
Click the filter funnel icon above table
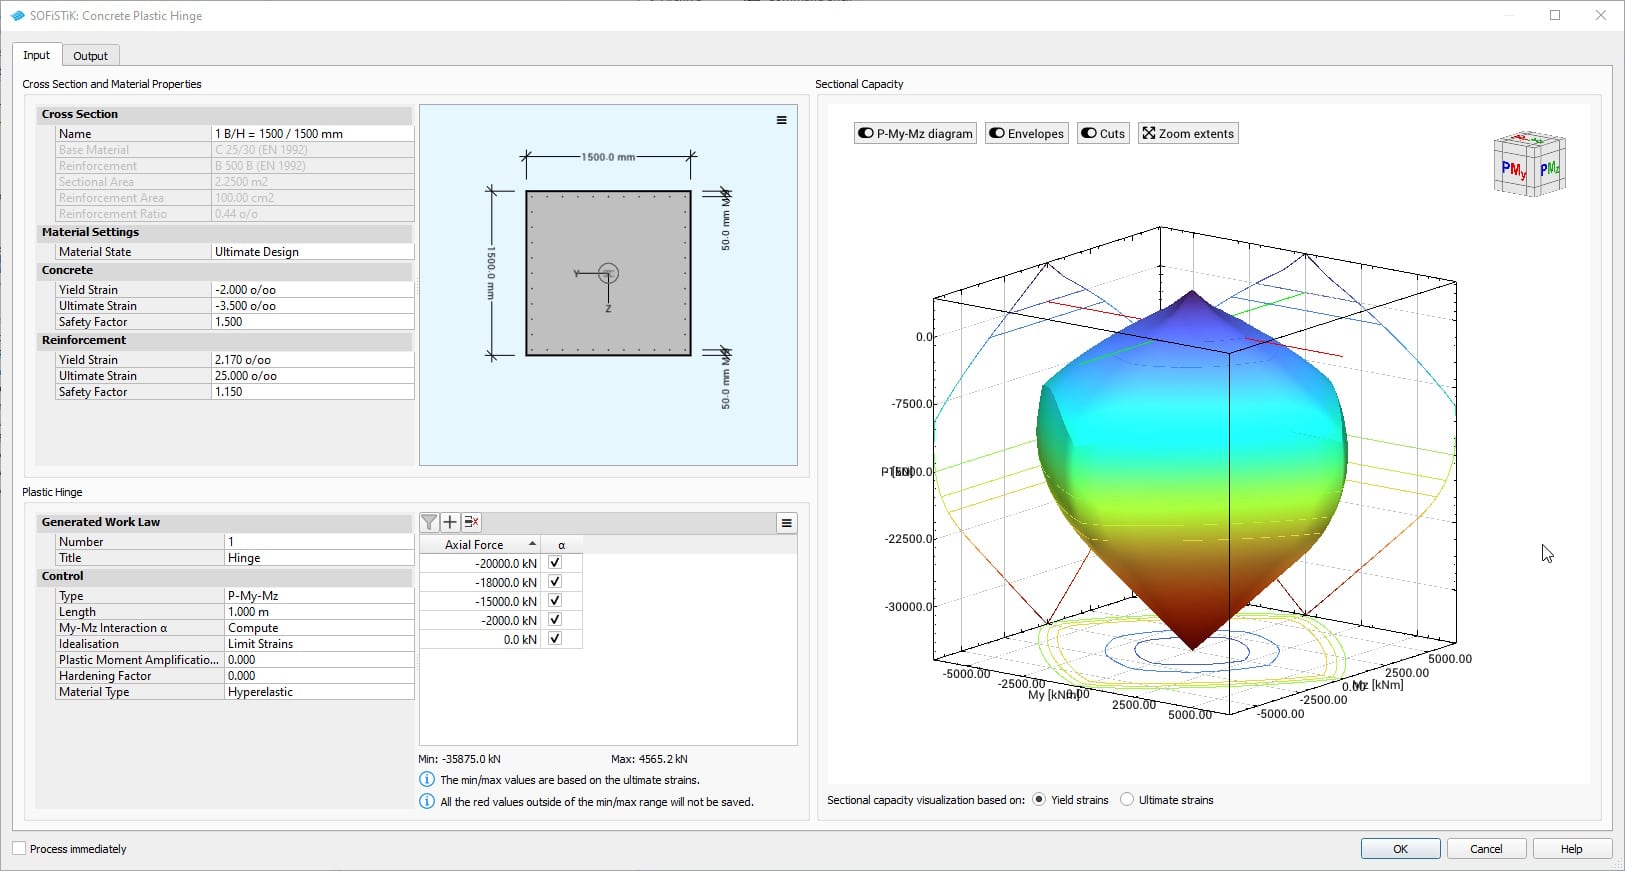click(x=429, y=522)
